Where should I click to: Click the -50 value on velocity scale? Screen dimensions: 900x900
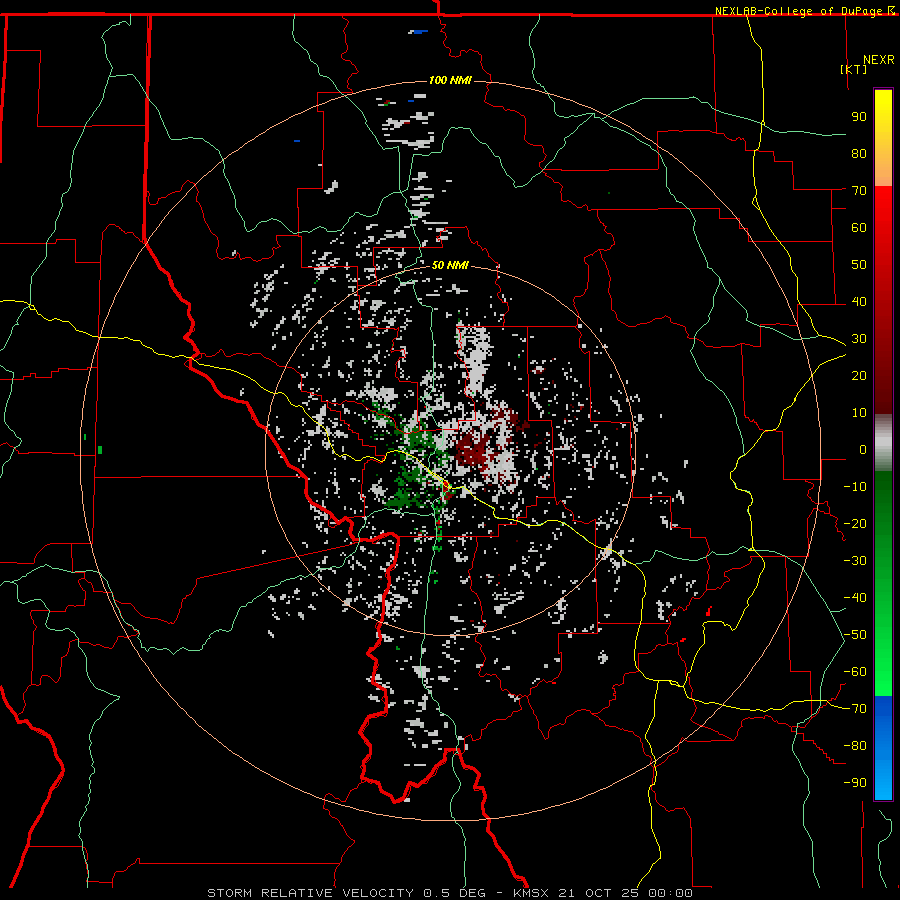(x=855, y=635)
